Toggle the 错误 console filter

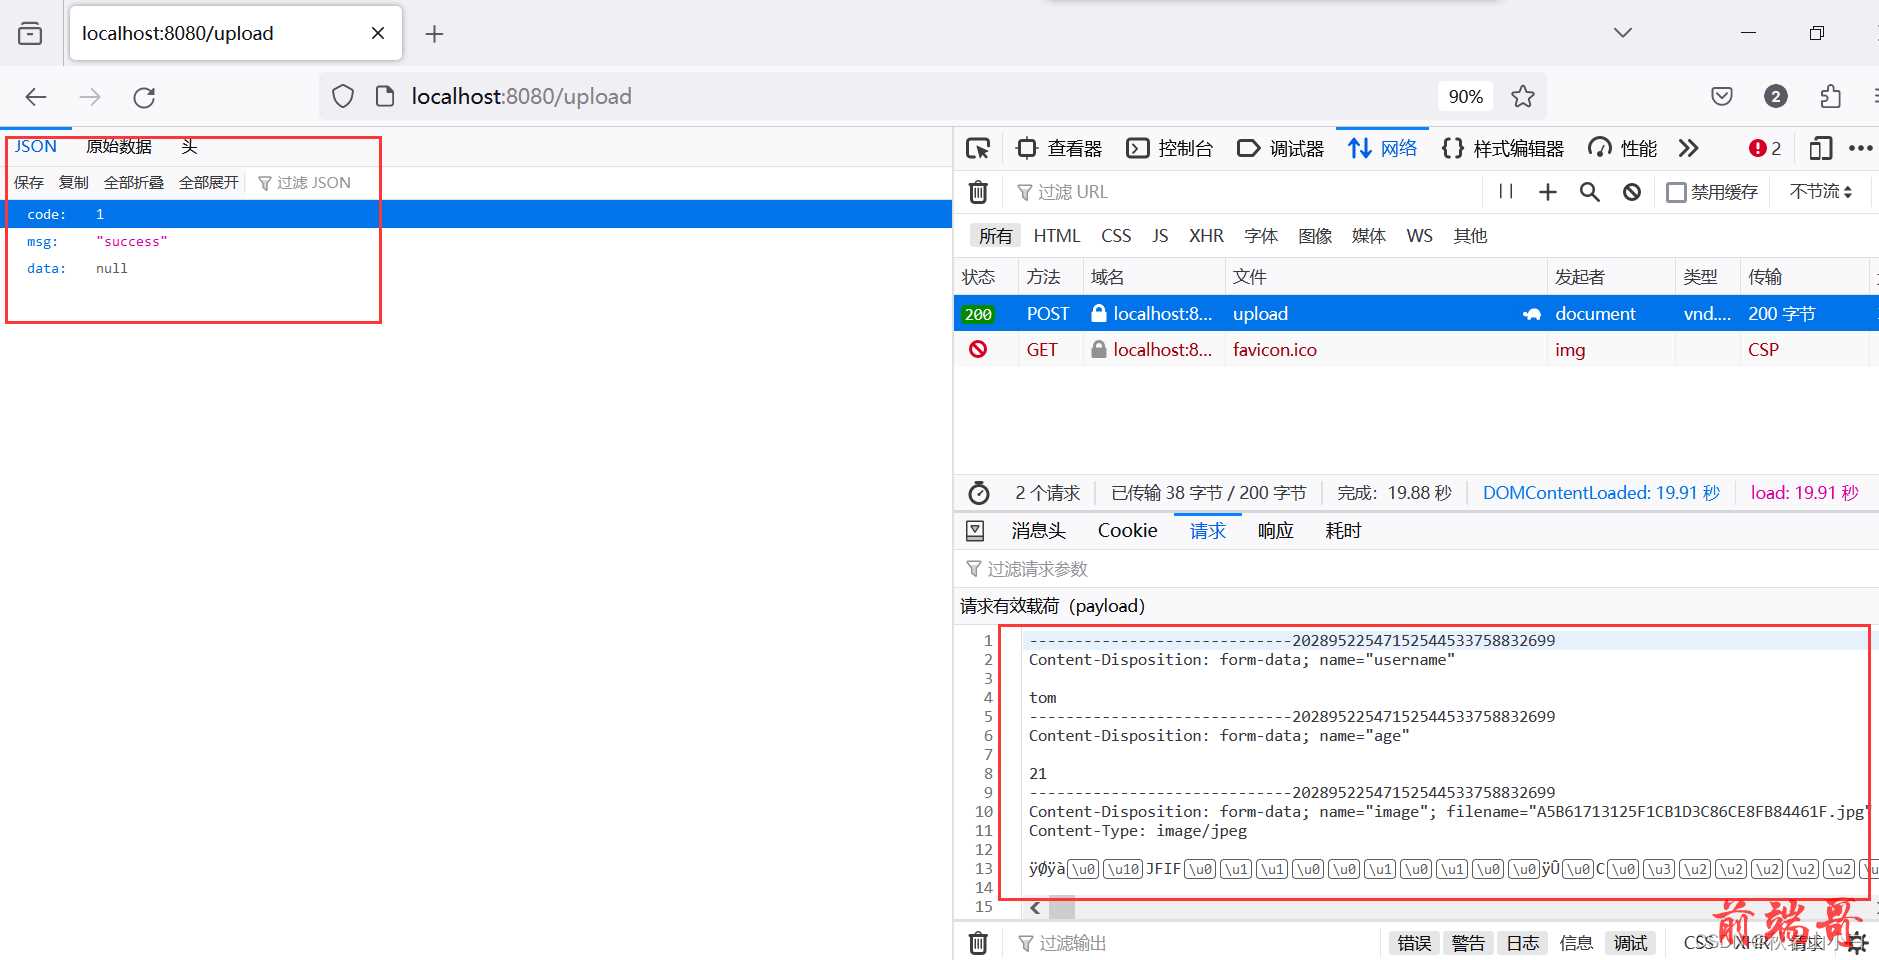[1415, 943]
